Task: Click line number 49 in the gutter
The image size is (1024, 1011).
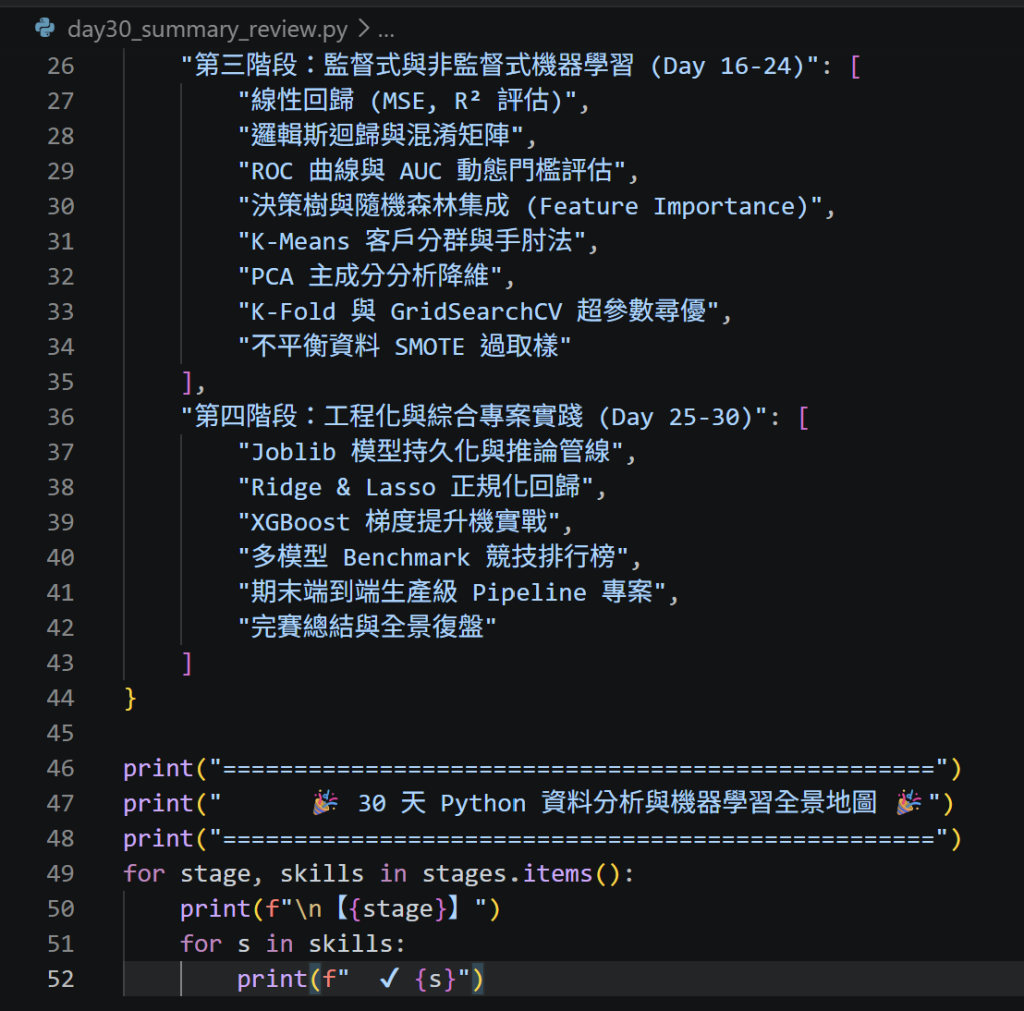Action: pos(61,874)
